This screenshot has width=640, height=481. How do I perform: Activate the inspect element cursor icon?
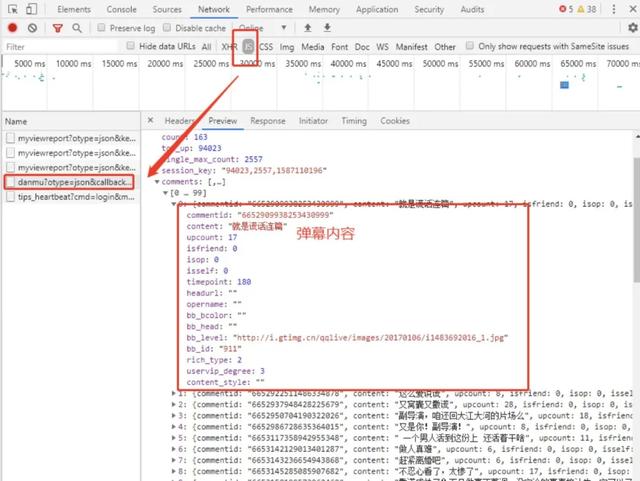pyautogui.click(x=13, y=9)
